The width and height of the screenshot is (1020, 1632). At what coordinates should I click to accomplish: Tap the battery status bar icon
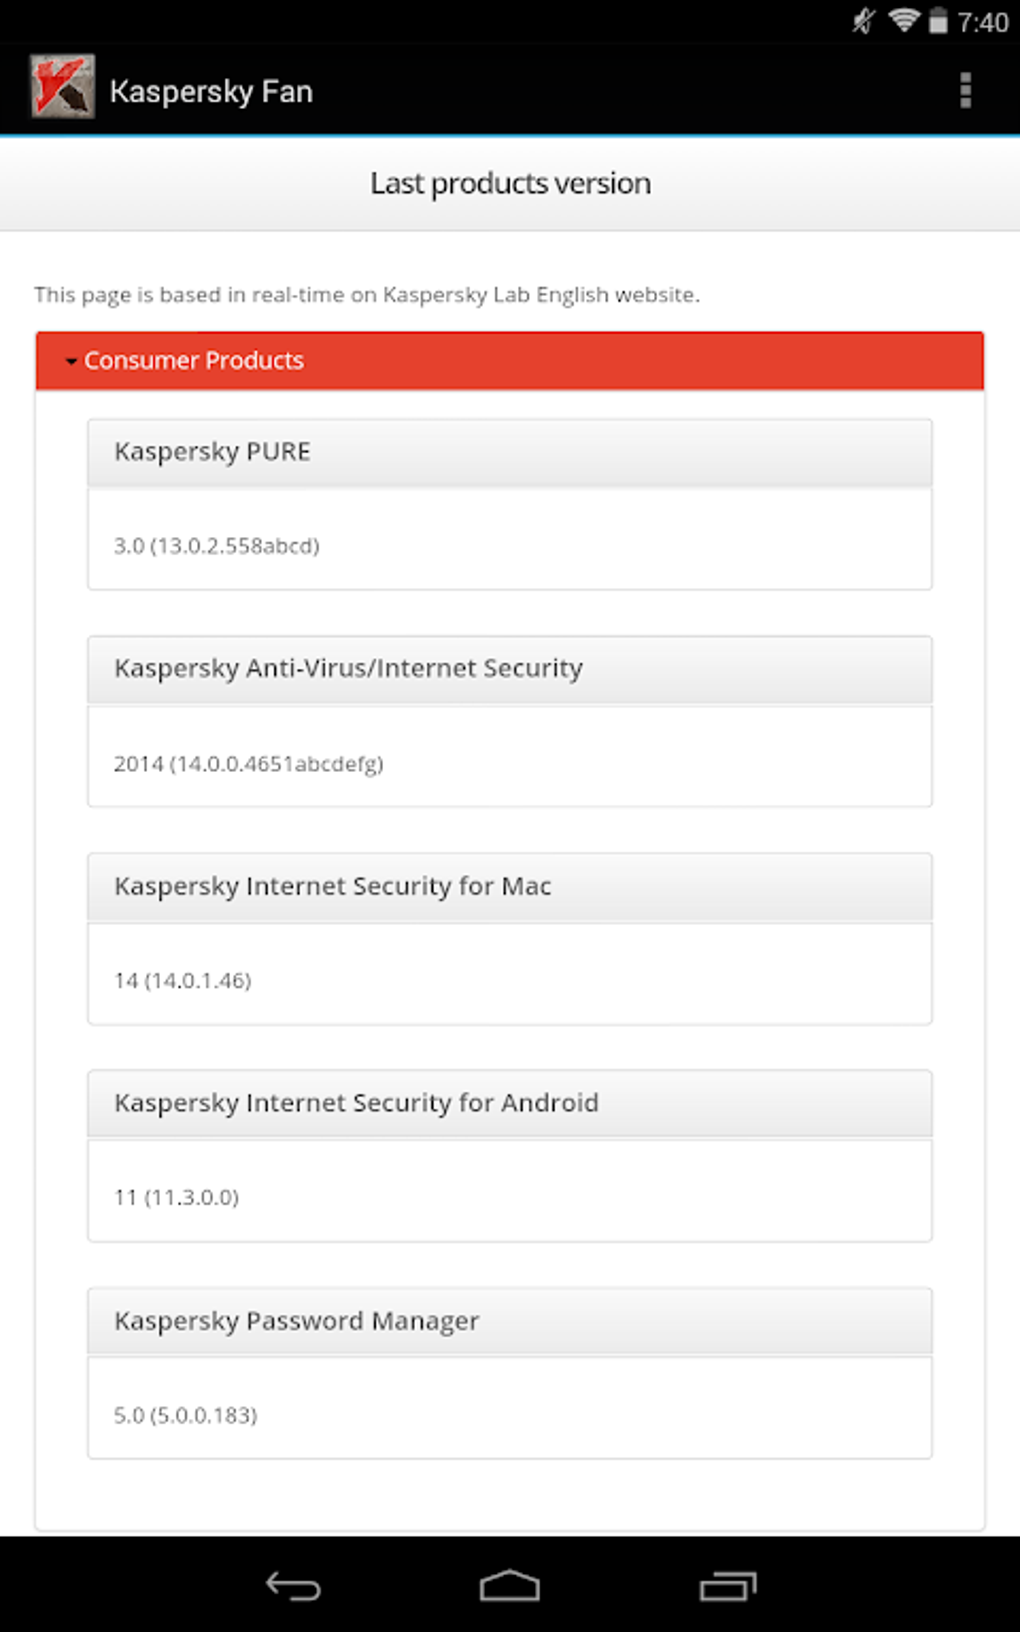938,21
